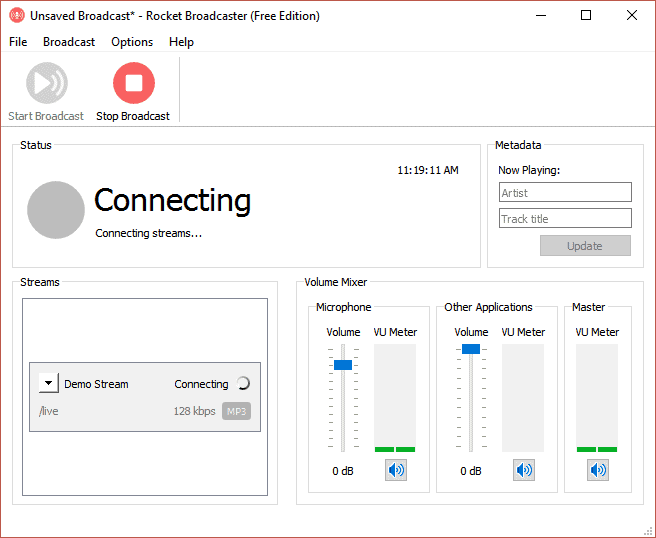The width and height of the screenshot is (656, 538).
Task: Toggle the Master mute speaker button
Action: (x=597, y=470)
